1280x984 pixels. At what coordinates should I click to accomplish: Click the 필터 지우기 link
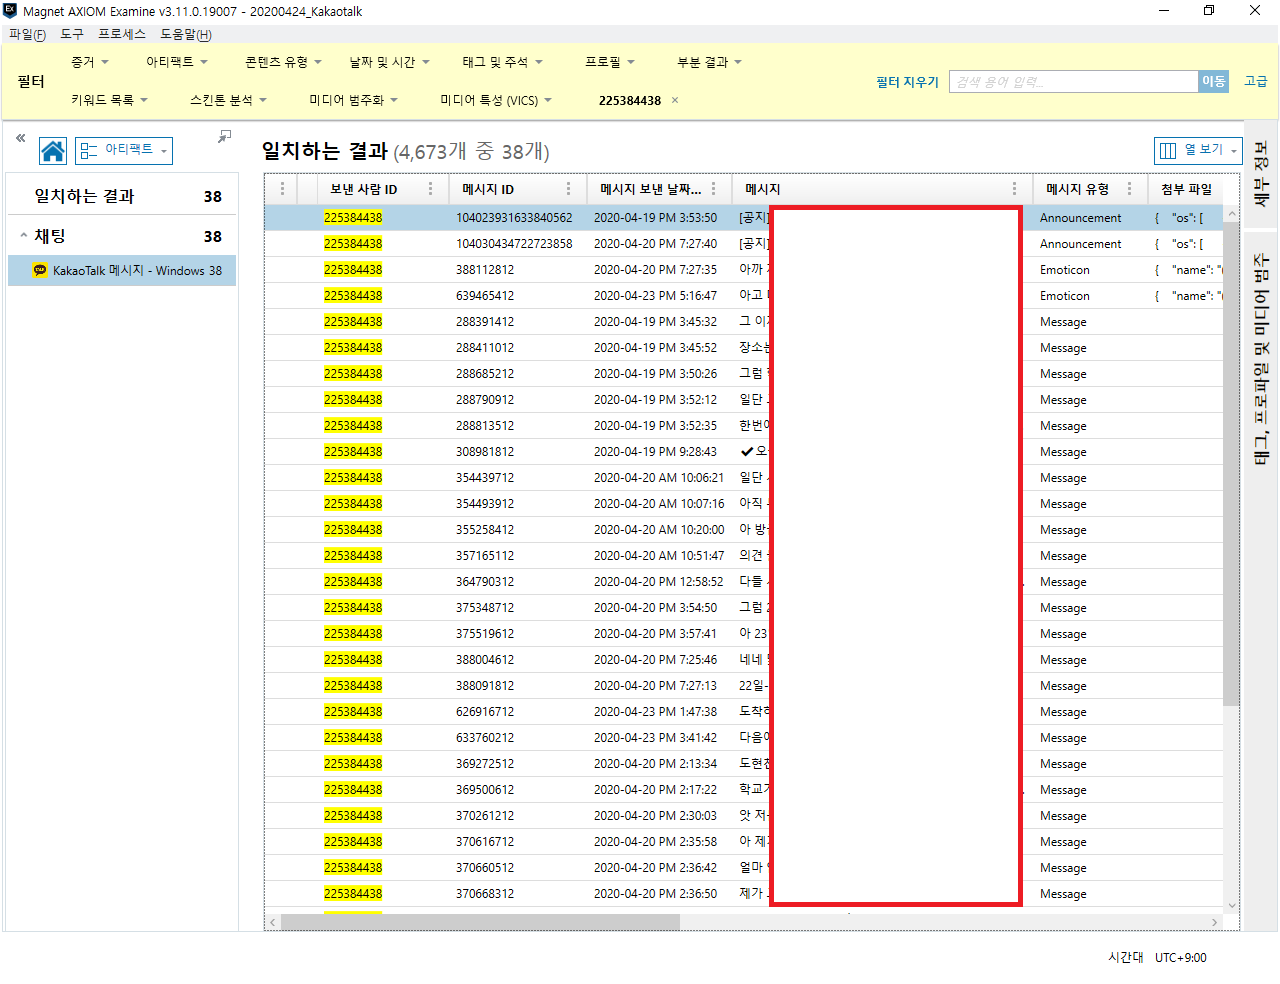click(x=907, y=82)
